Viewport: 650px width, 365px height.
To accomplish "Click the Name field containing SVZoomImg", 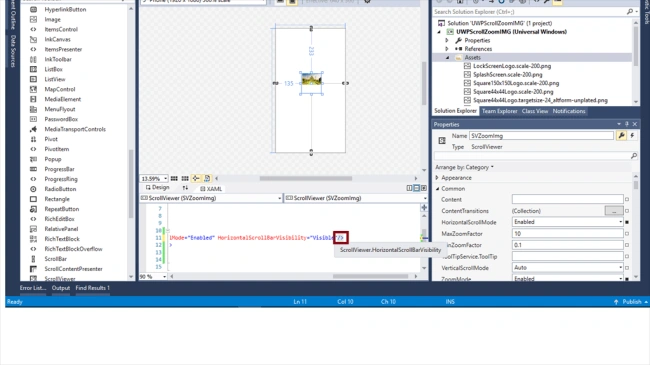I will click(541, 136).
